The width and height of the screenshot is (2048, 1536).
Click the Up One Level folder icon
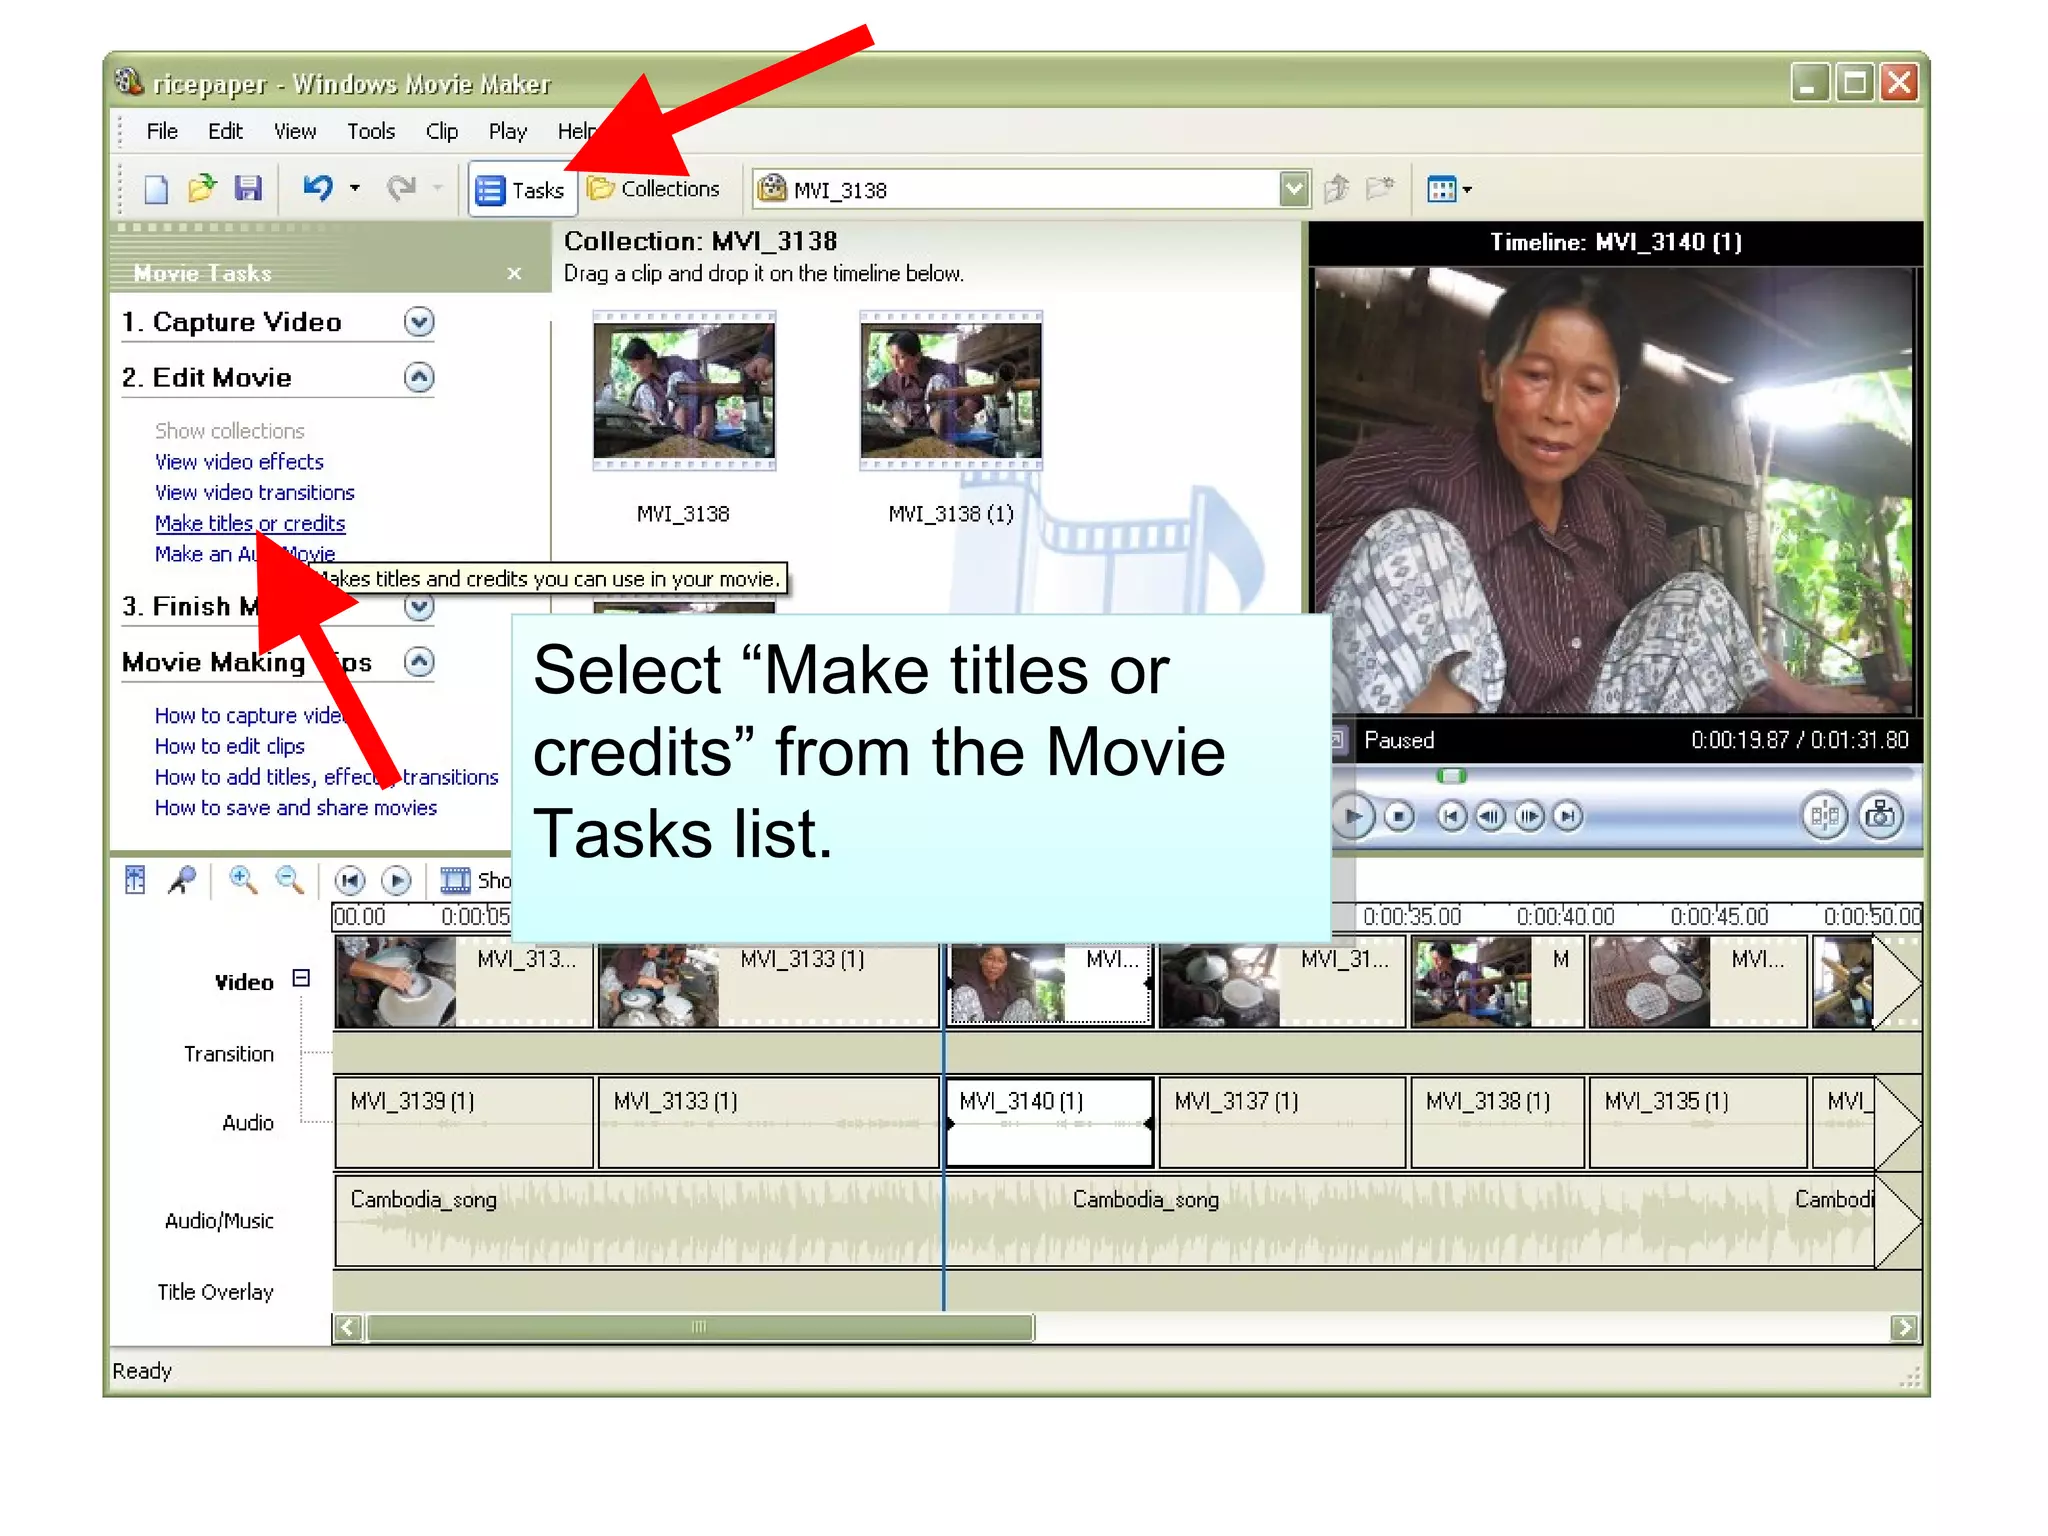coord(1337,188)
